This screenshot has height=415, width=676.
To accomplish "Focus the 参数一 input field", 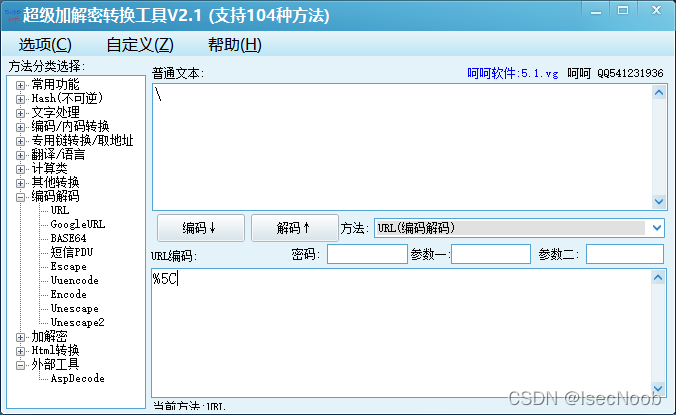I will (491, 254).
